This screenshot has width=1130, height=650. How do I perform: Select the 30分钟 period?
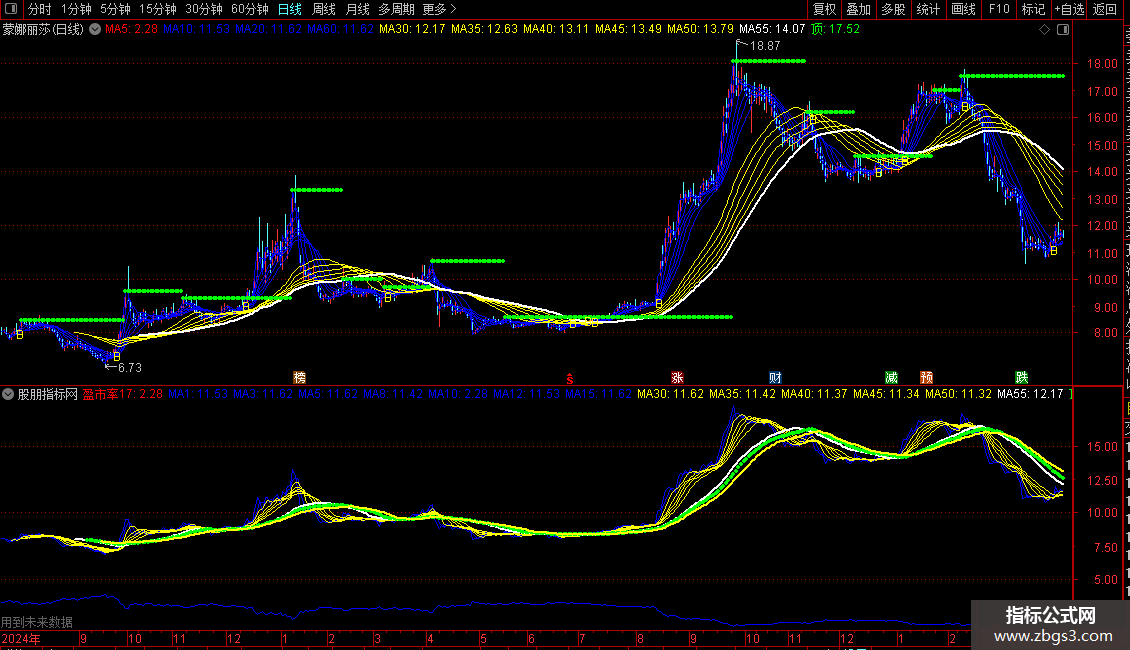(203, 9)
